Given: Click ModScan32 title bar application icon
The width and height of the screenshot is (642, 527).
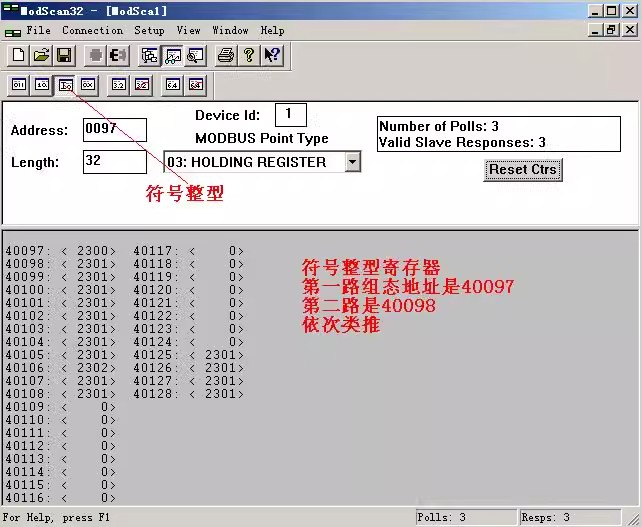Looking at the screenshot, I should [10, 10].
